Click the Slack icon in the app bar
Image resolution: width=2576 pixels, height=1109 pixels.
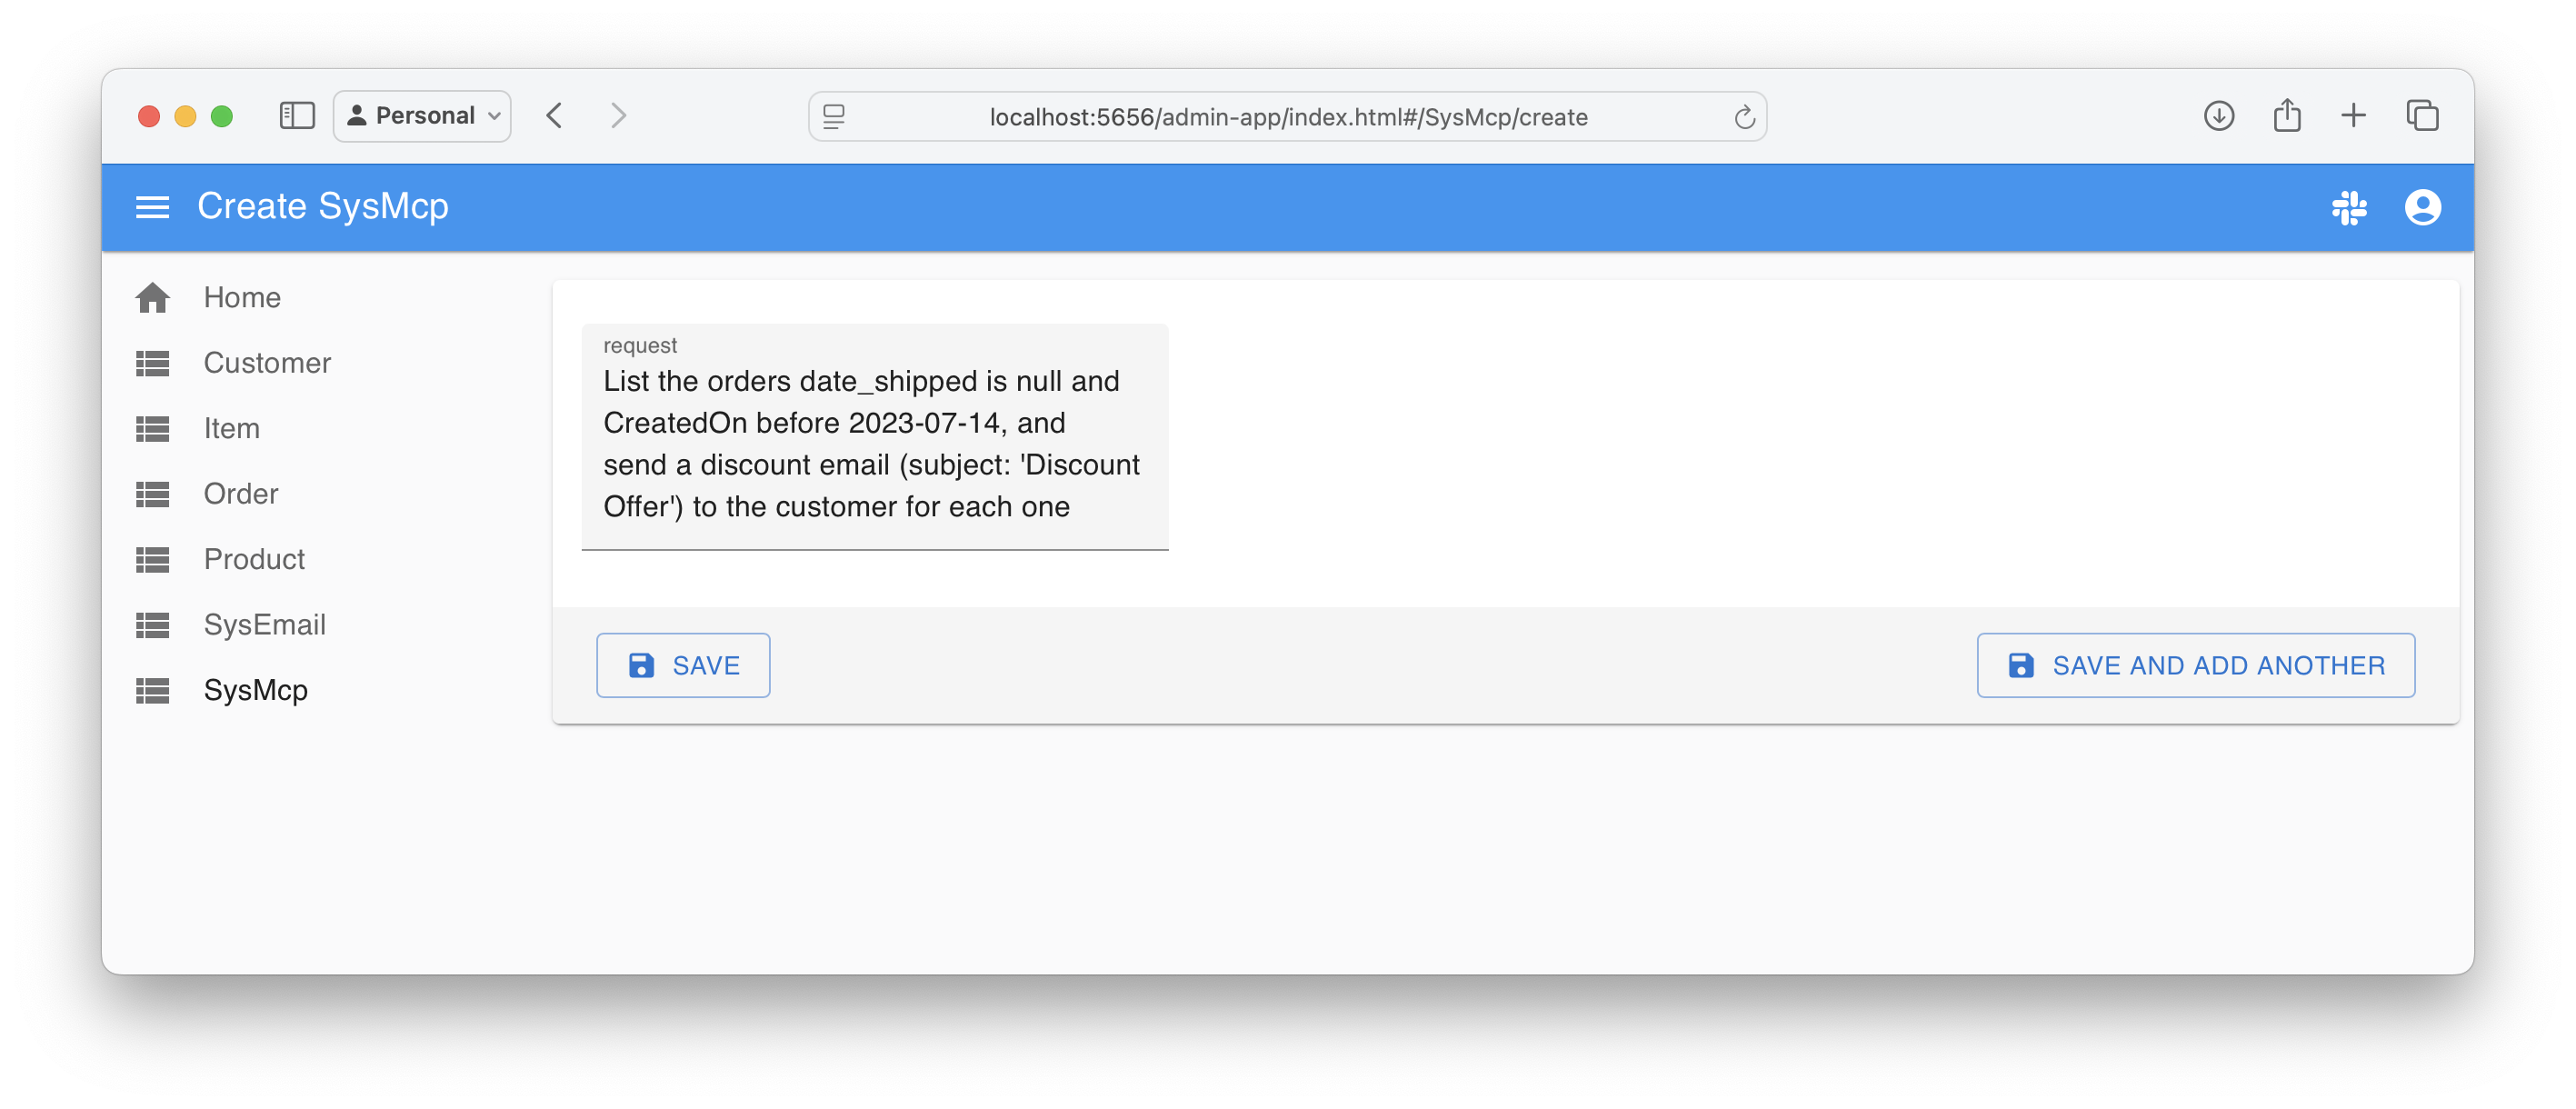click(x=2349, y=207)
